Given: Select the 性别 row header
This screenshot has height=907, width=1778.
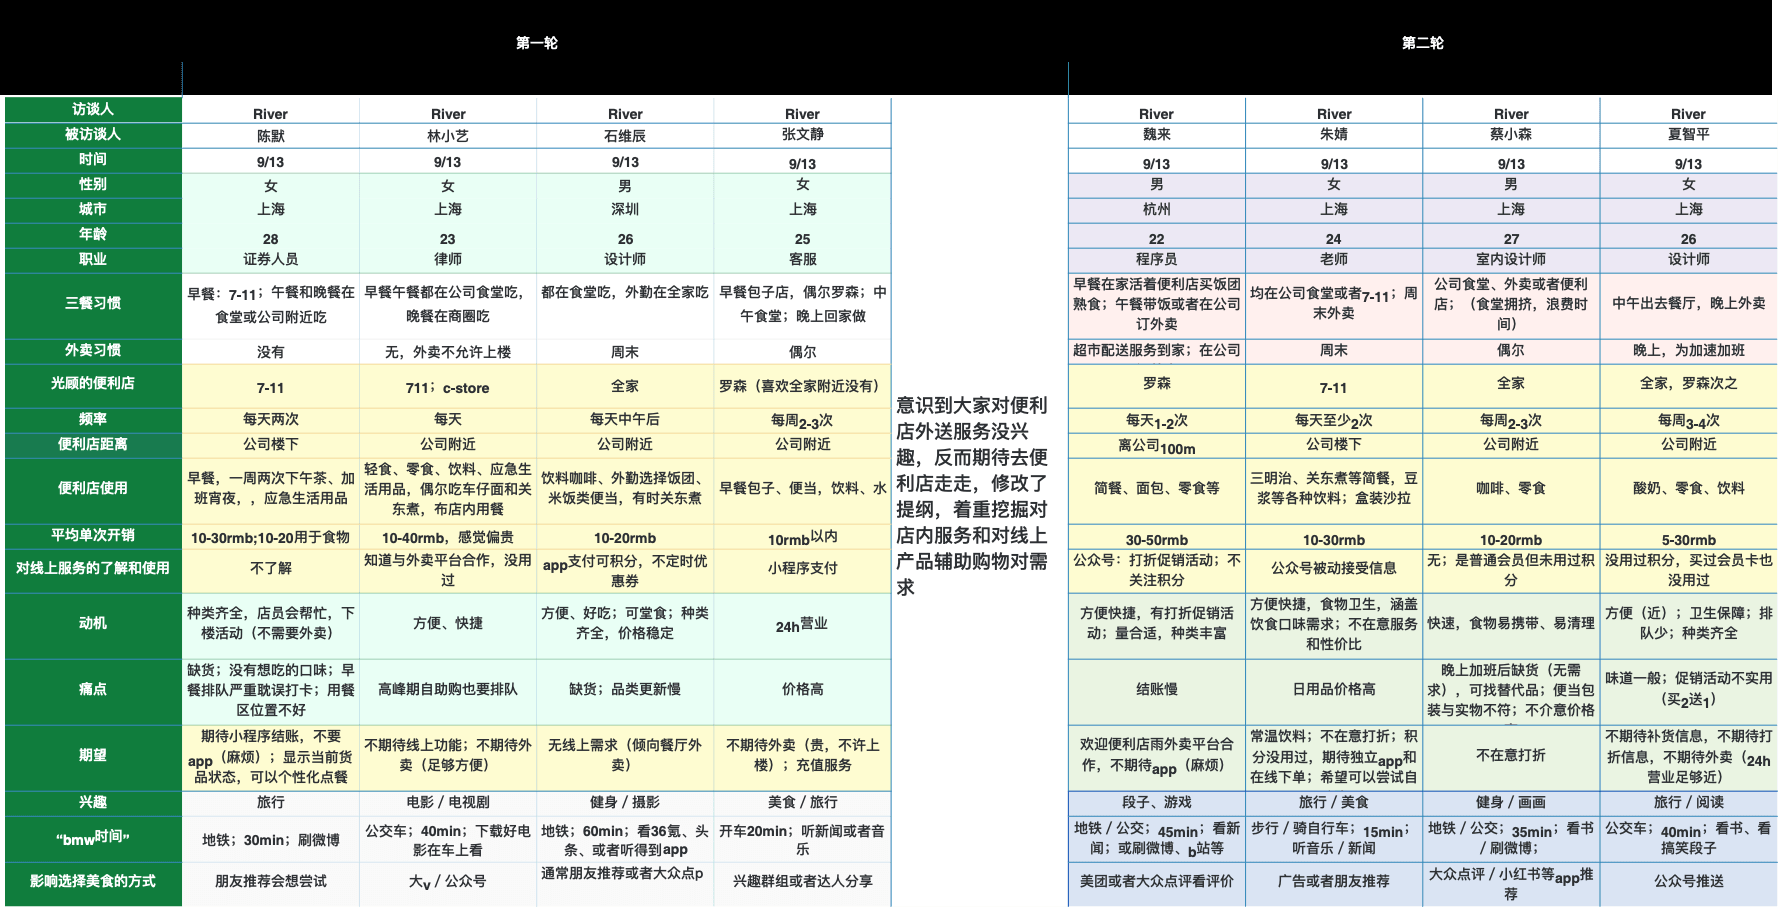Looking at the screenshot, I should point(93,184).
